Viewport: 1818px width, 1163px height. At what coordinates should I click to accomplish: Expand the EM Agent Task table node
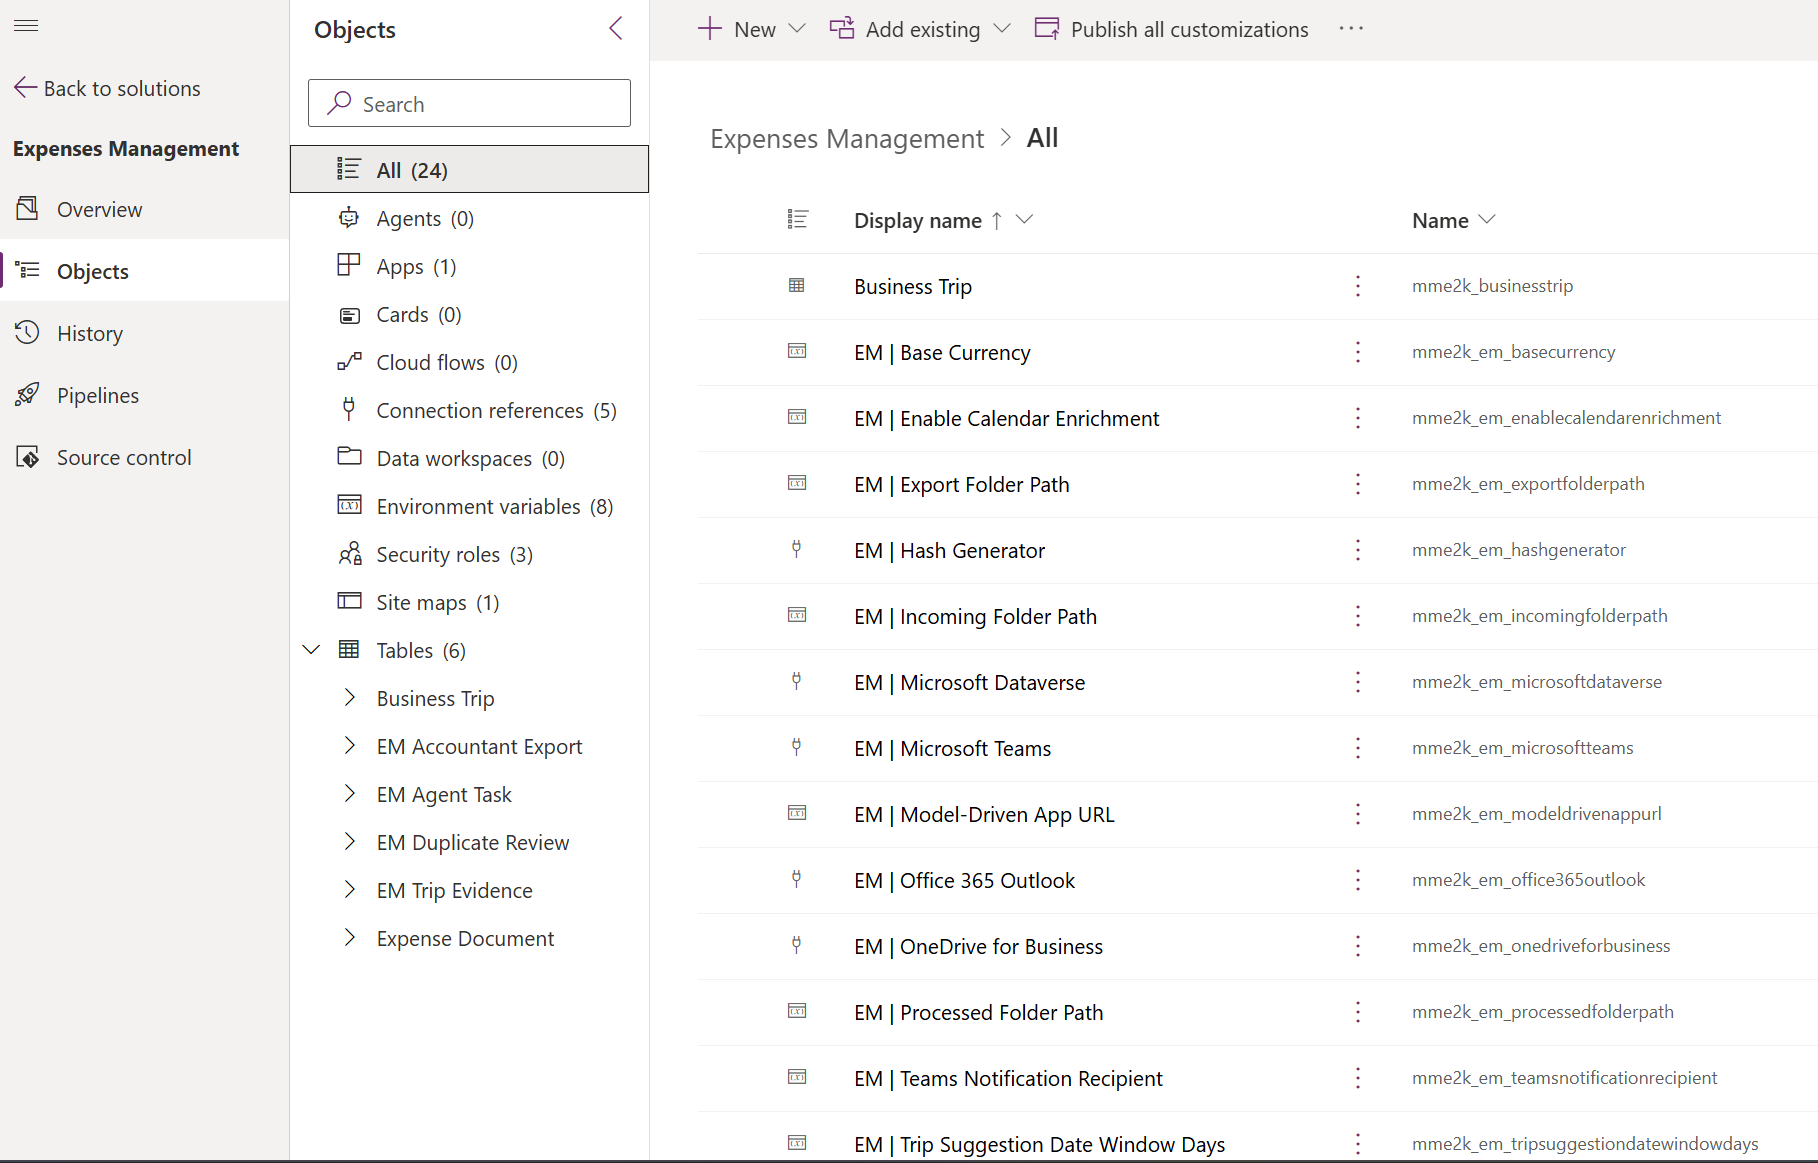(x=349, y=794)
